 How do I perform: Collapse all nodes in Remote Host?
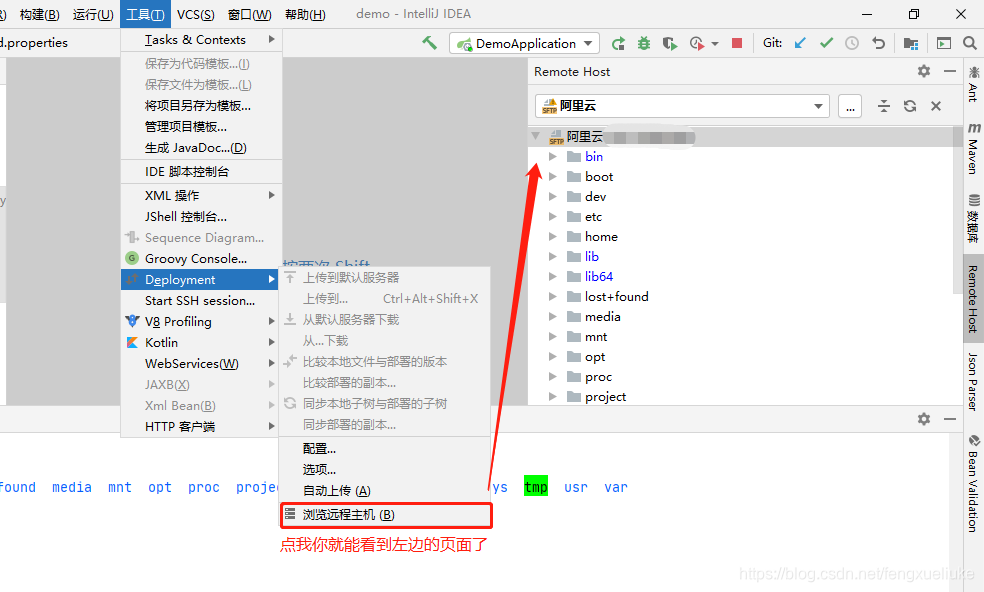click(884, 106)
